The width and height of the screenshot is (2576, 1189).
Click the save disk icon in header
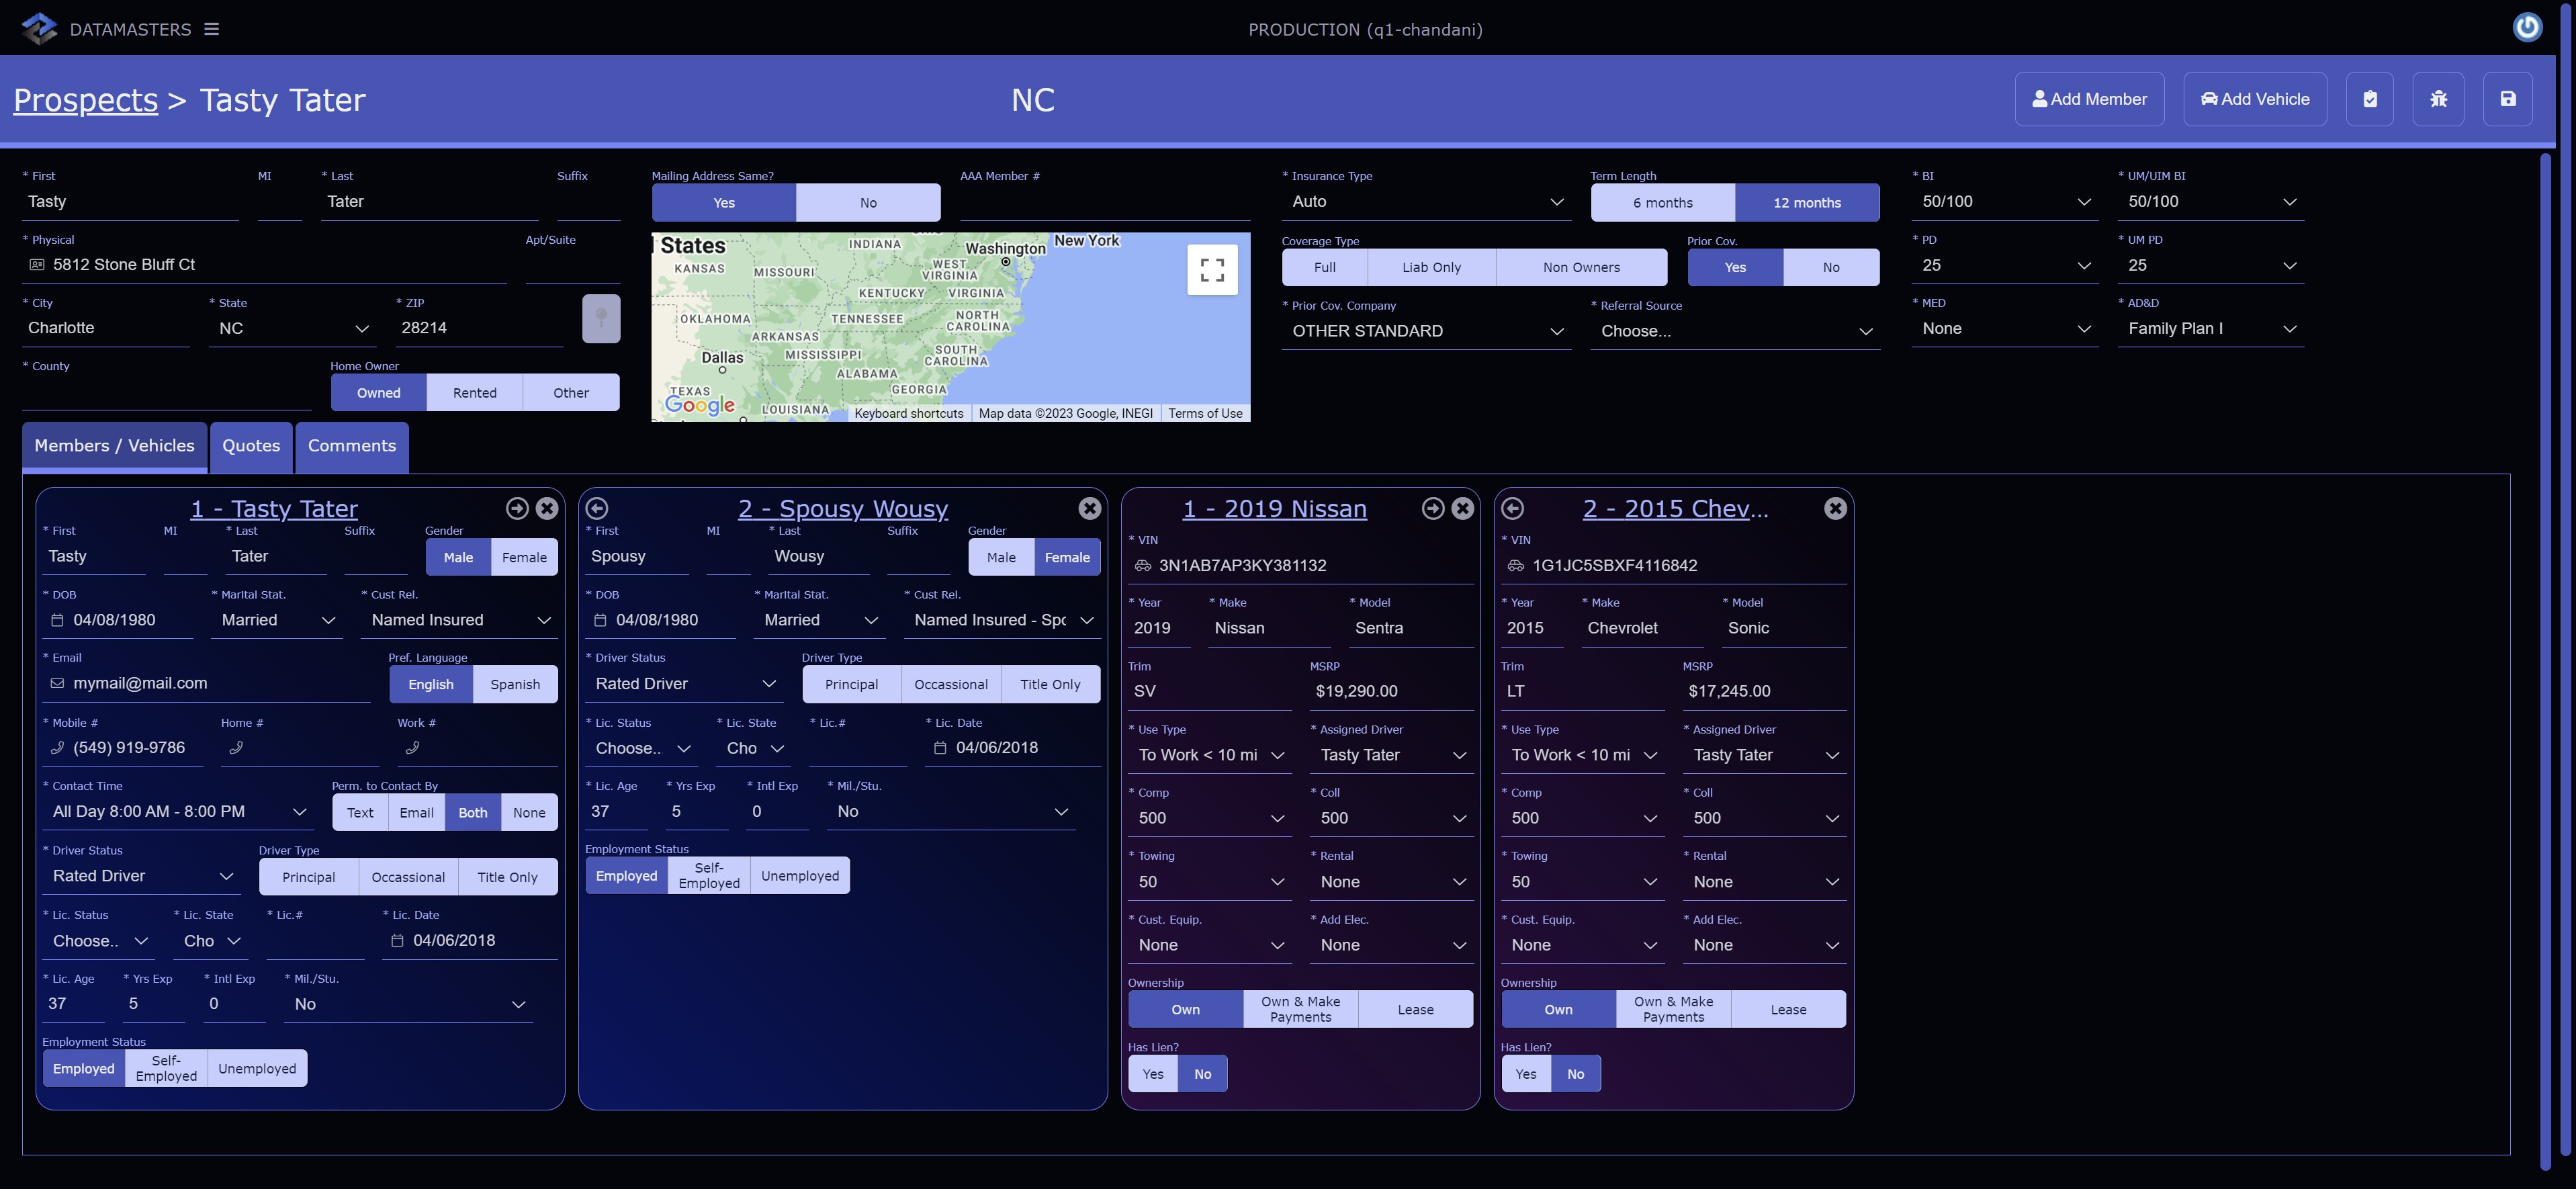coord(2507,99)
